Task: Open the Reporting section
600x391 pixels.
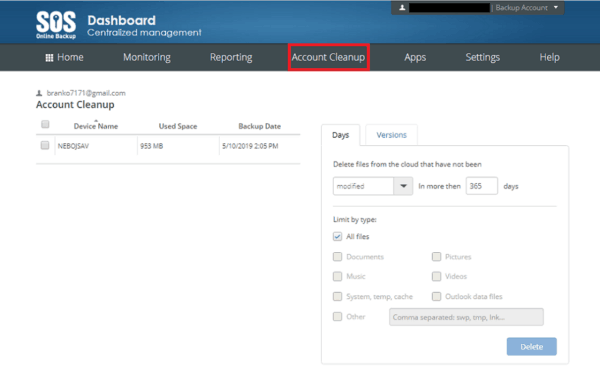Action: (x=231, y=57)
